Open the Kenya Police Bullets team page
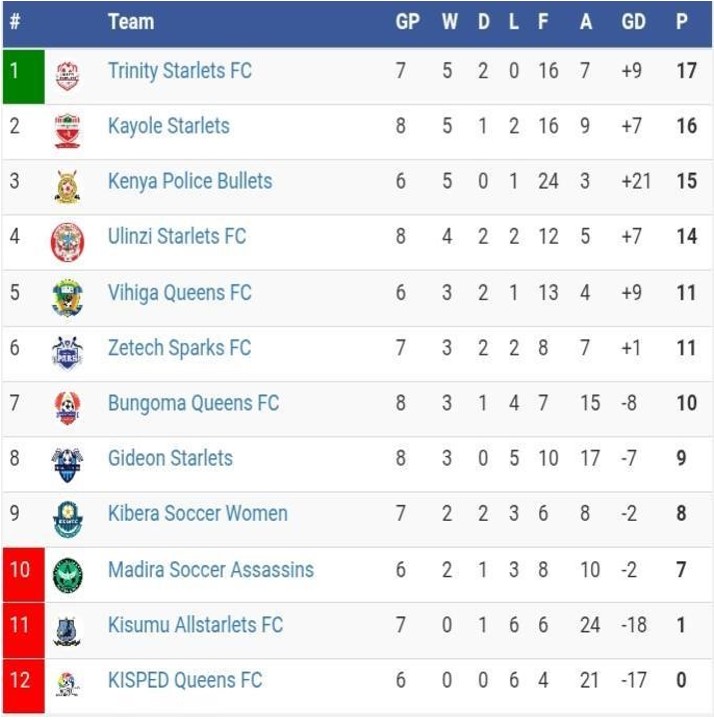Image resolution: width=714 pixels, height=720 pixels. pos(190,181)
